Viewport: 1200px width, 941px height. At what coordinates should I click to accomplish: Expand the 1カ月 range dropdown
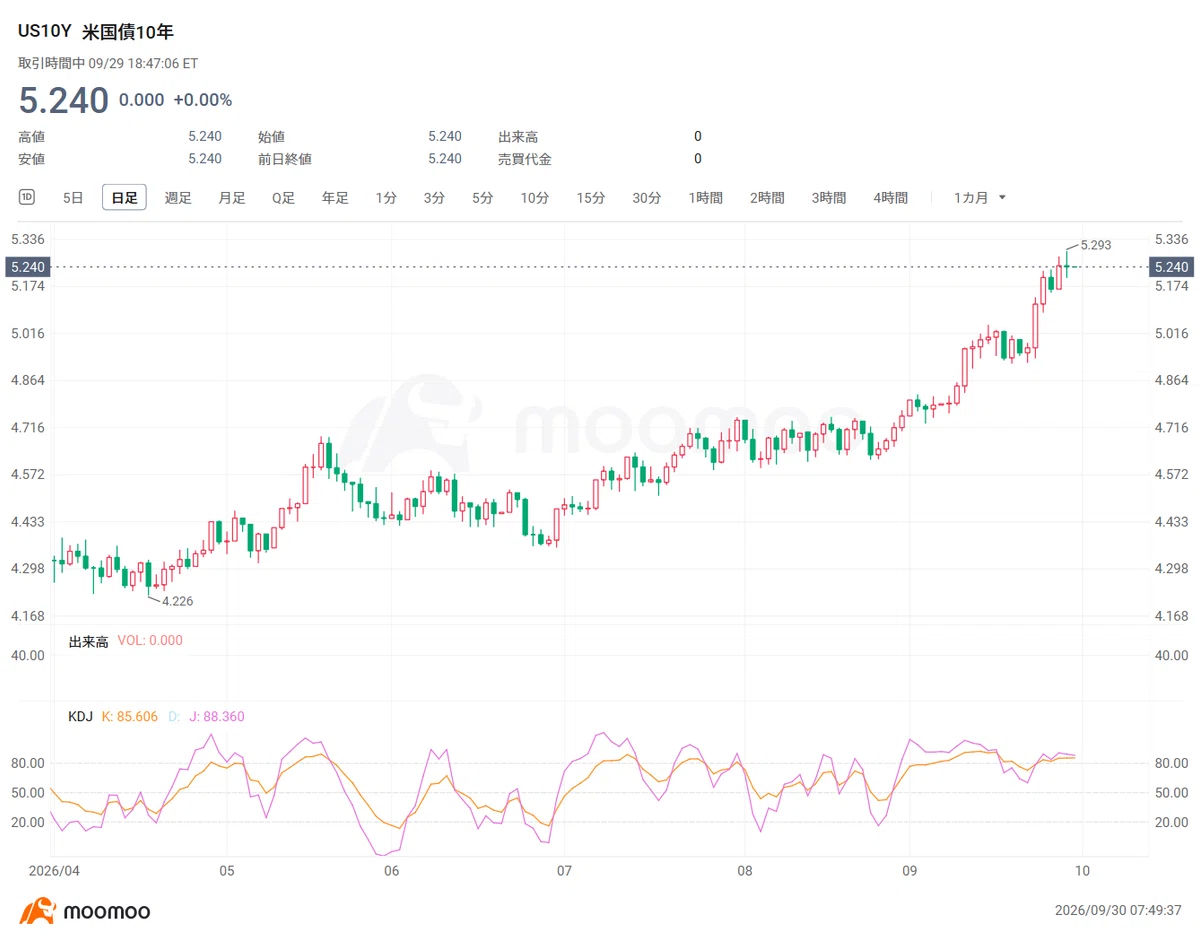980,198
